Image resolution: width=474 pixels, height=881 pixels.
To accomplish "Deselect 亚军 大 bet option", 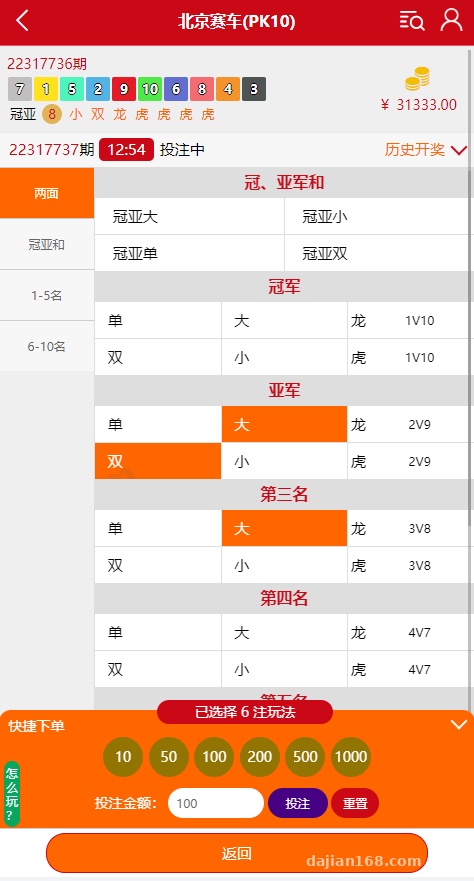I will click(x=284, y=424).
